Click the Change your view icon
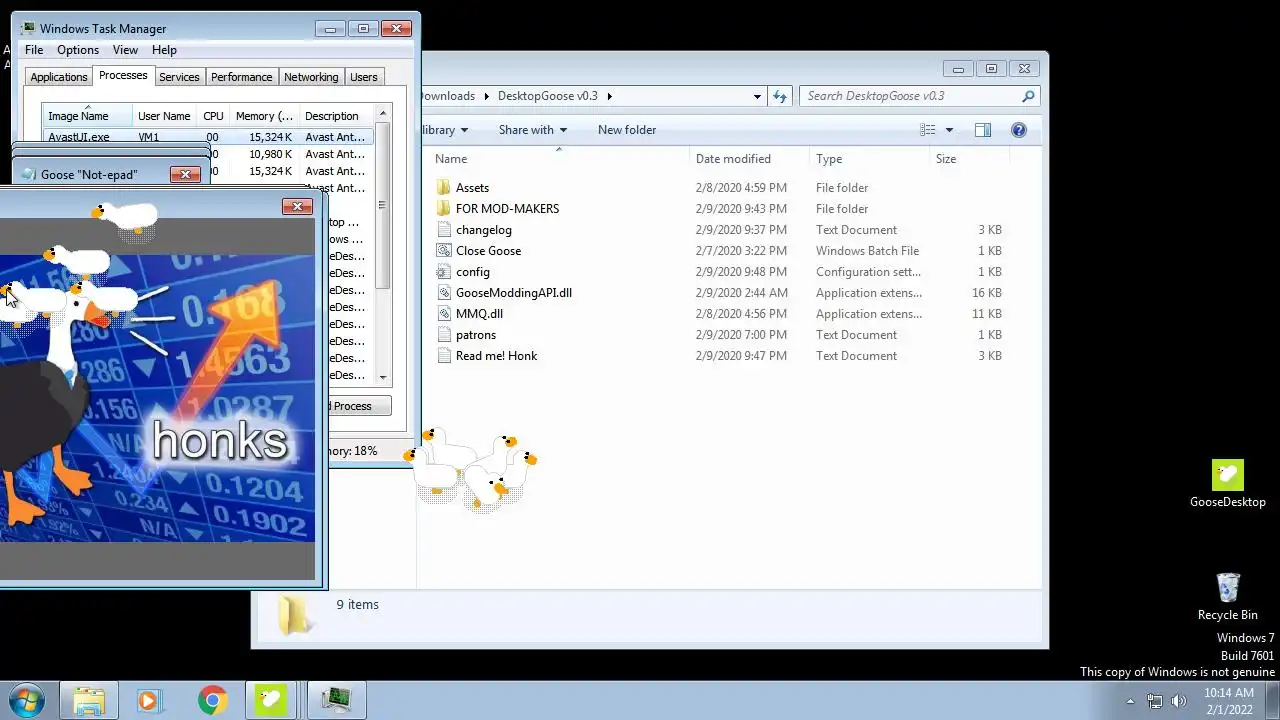The width and height of the screenshot is (1280, 720). click(928, 130)
